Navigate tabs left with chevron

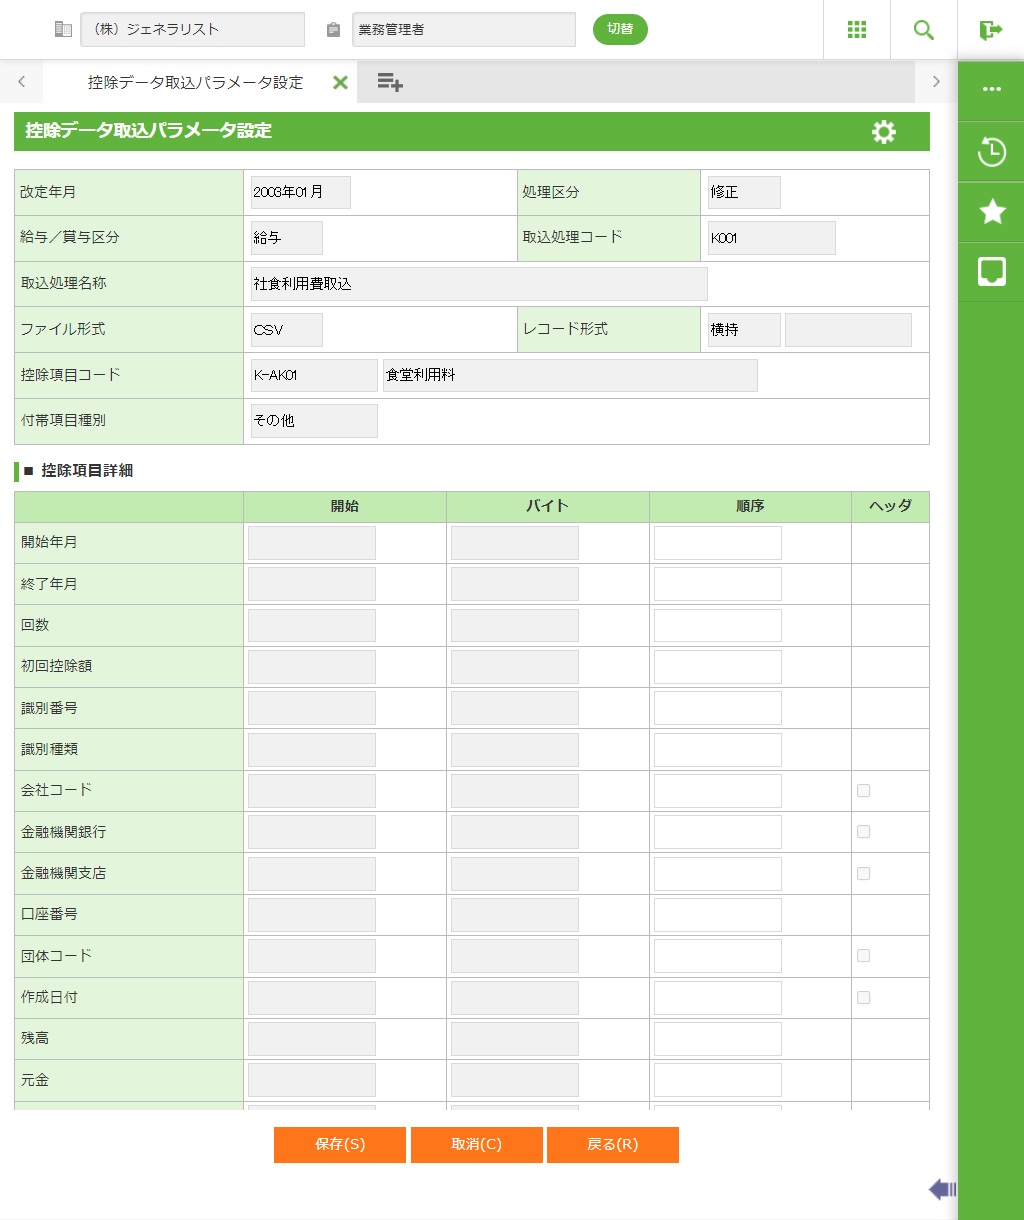click(x=22, y=82)
